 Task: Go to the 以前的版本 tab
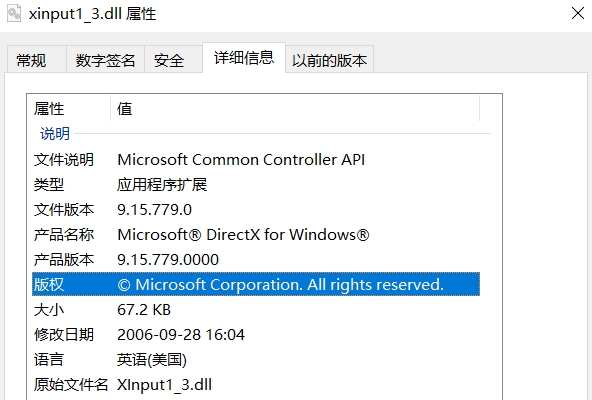[x=329, y=59]
